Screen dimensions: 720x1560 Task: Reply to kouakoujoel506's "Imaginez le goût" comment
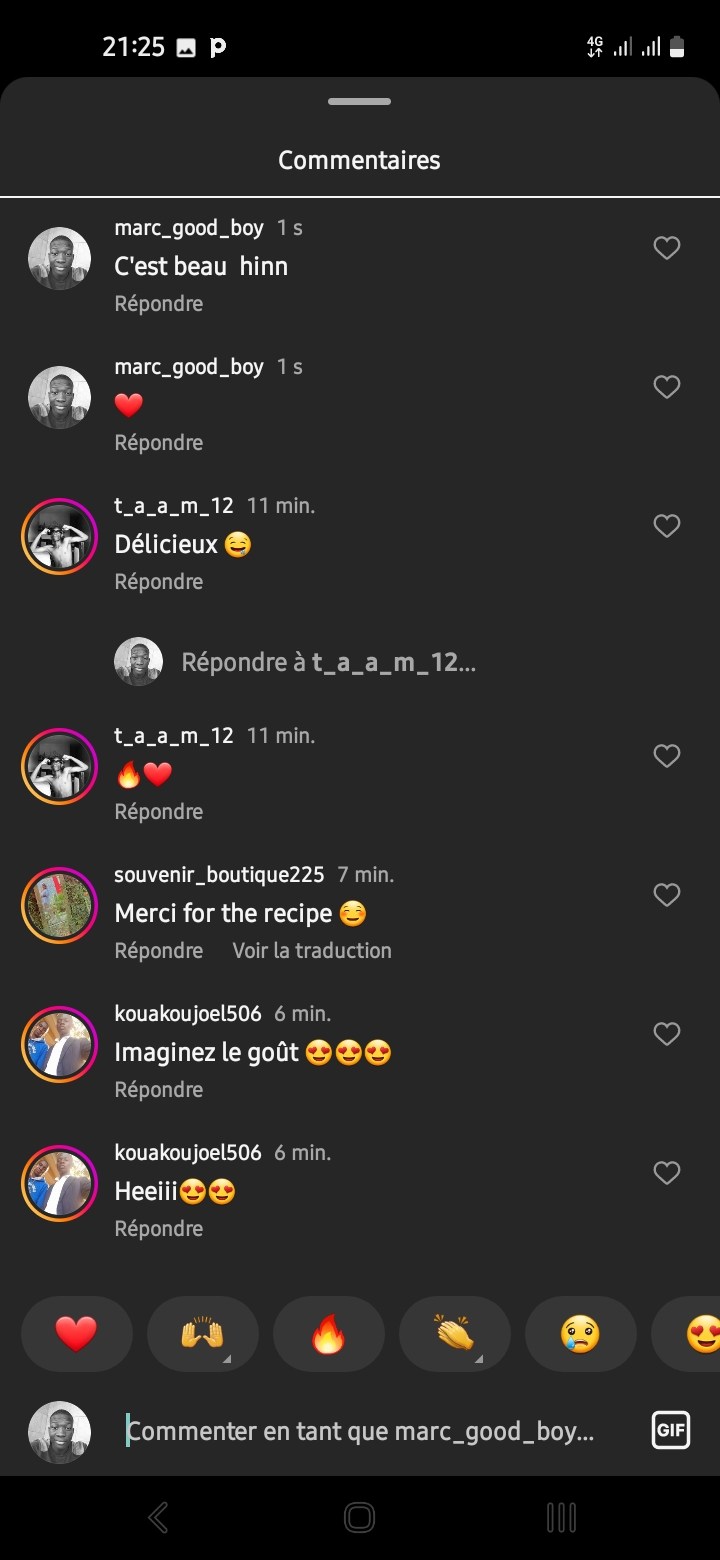(159, 1090)
